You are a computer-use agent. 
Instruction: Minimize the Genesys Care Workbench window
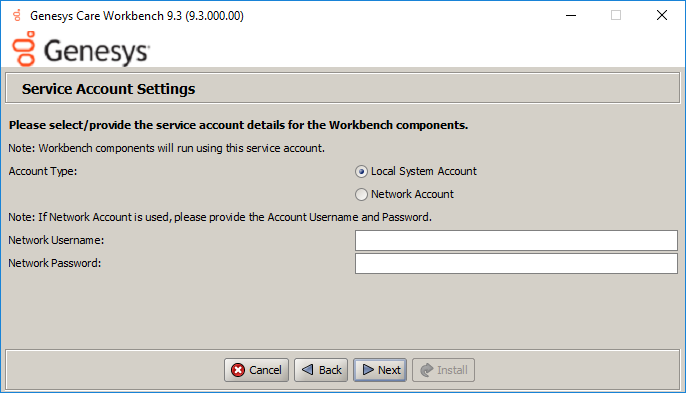click(x=571, y=15)
